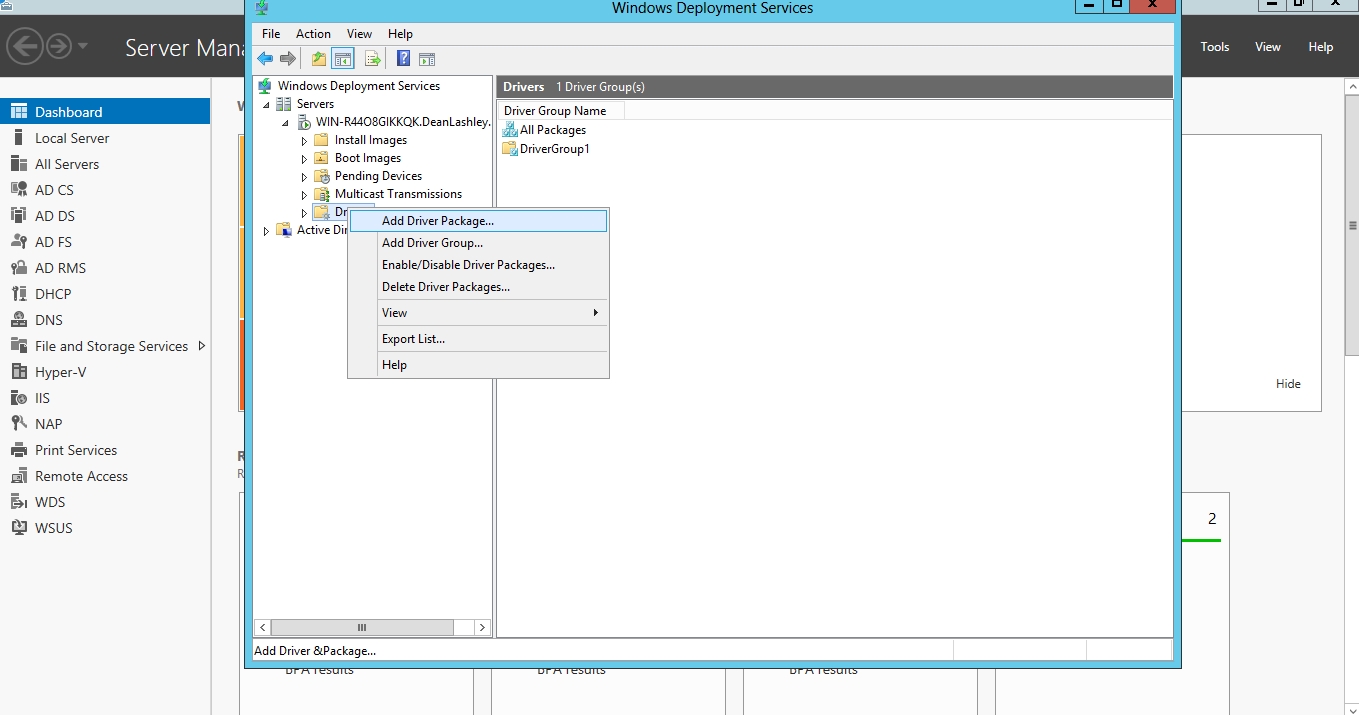Open Server Manager navigation history dropdown
Image resolution: width=1359 pixels, height=715 pixels.
pyautogui.click(x=83, y=46)
